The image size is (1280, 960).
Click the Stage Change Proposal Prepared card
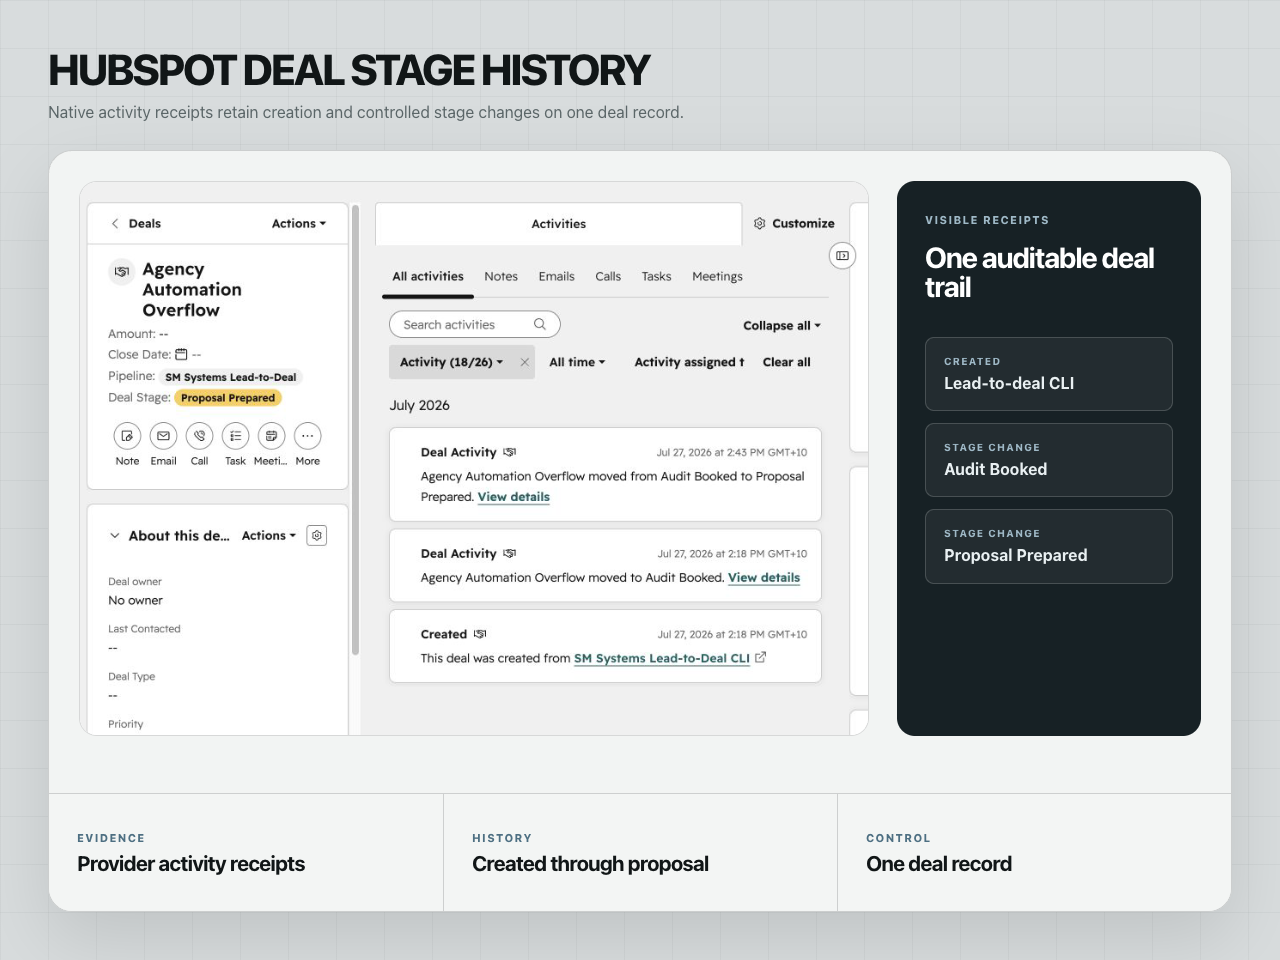(1048, 546)
